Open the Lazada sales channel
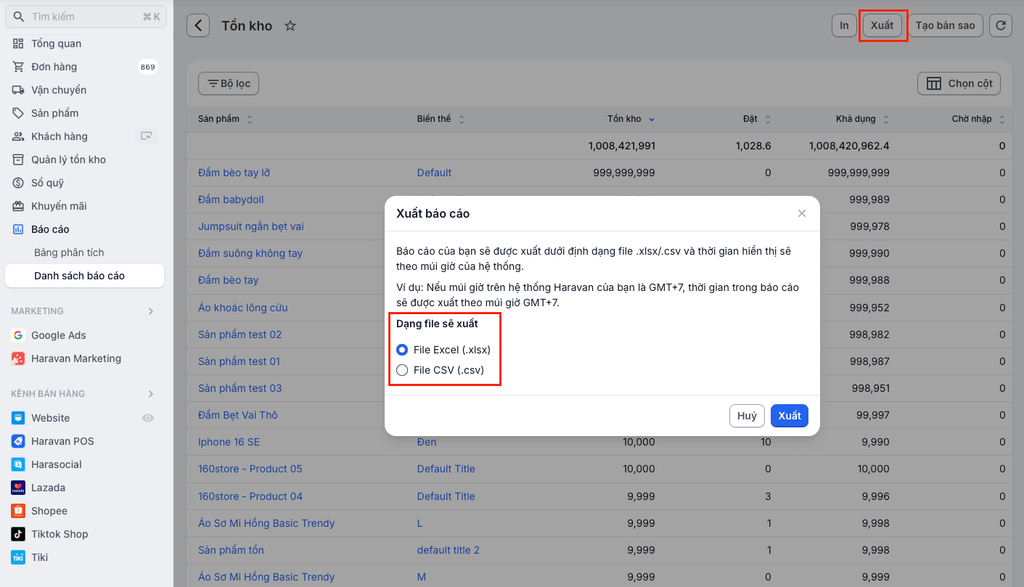The image size is (1024, 587). 48,488
